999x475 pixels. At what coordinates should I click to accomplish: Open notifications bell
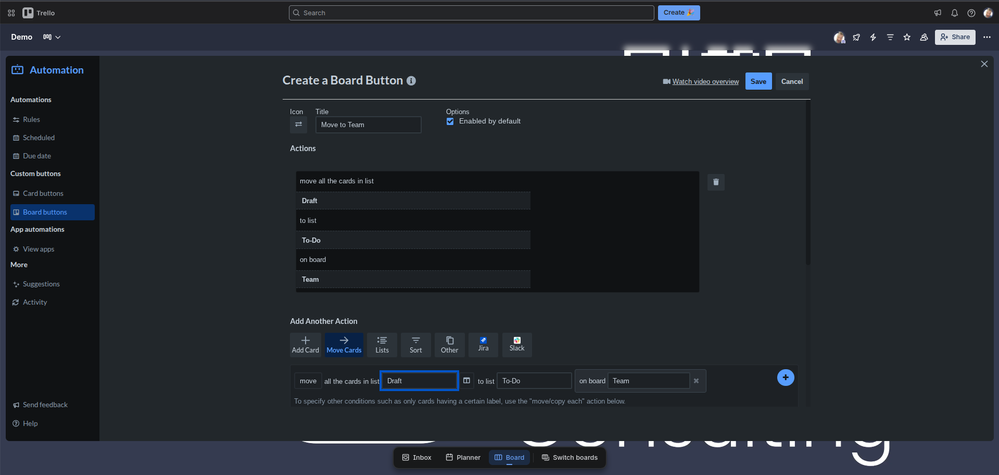coord(954,13)
